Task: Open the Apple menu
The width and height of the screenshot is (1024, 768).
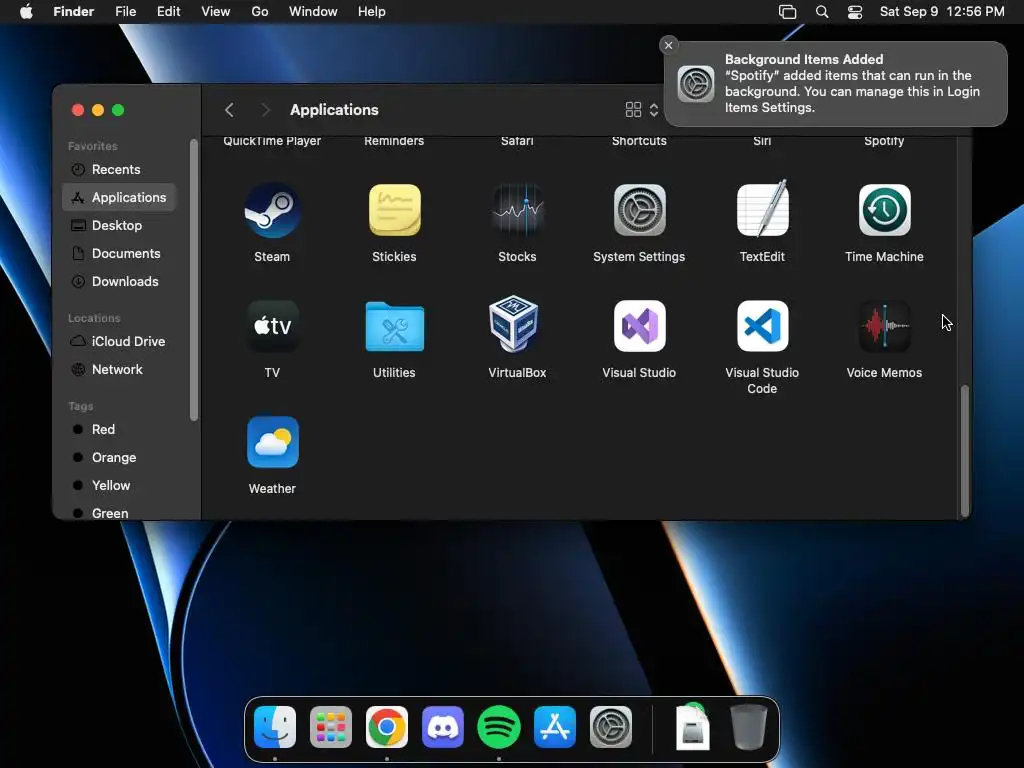Action: 26,12
